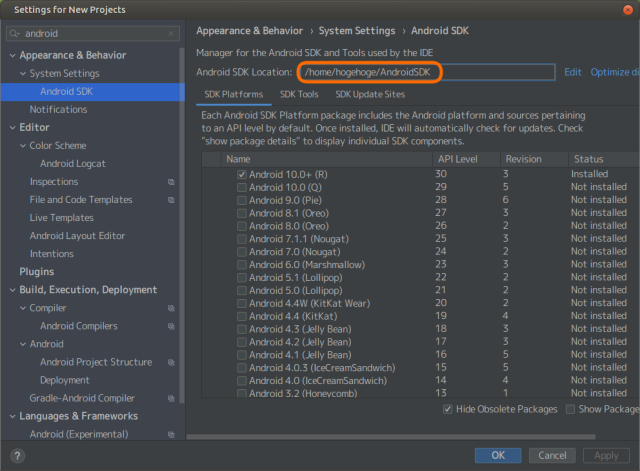Viewport: 640px width, 471px height.
Task: Click the help question mark icon
Action: [x=15, y=455]
